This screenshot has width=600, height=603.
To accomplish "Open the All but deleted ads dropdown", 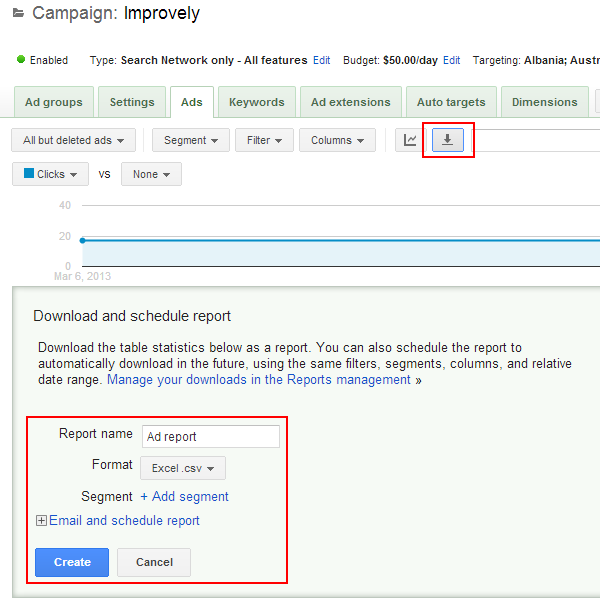I will pos(73,140).
